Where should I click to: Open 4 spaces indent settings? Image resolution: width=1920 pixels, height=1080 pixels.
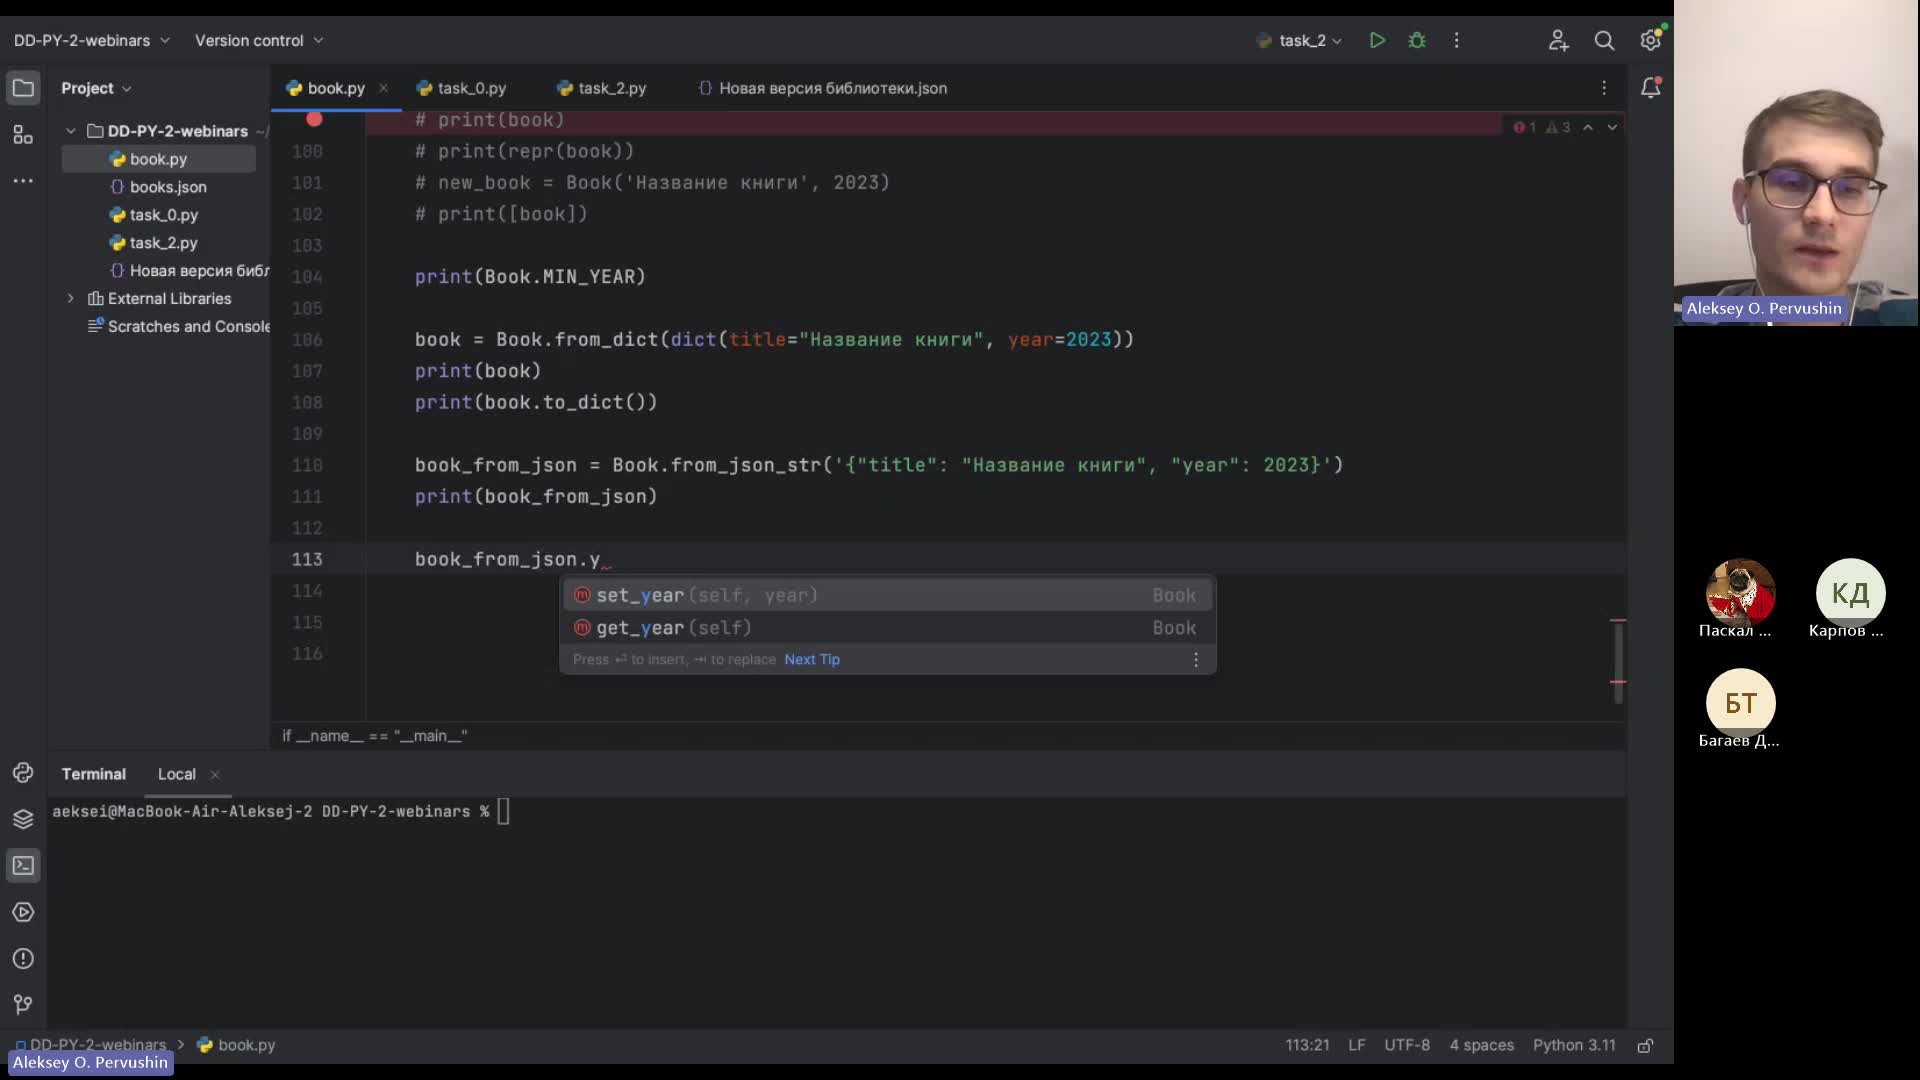pyautogui.click(x=1481, y=1045)
